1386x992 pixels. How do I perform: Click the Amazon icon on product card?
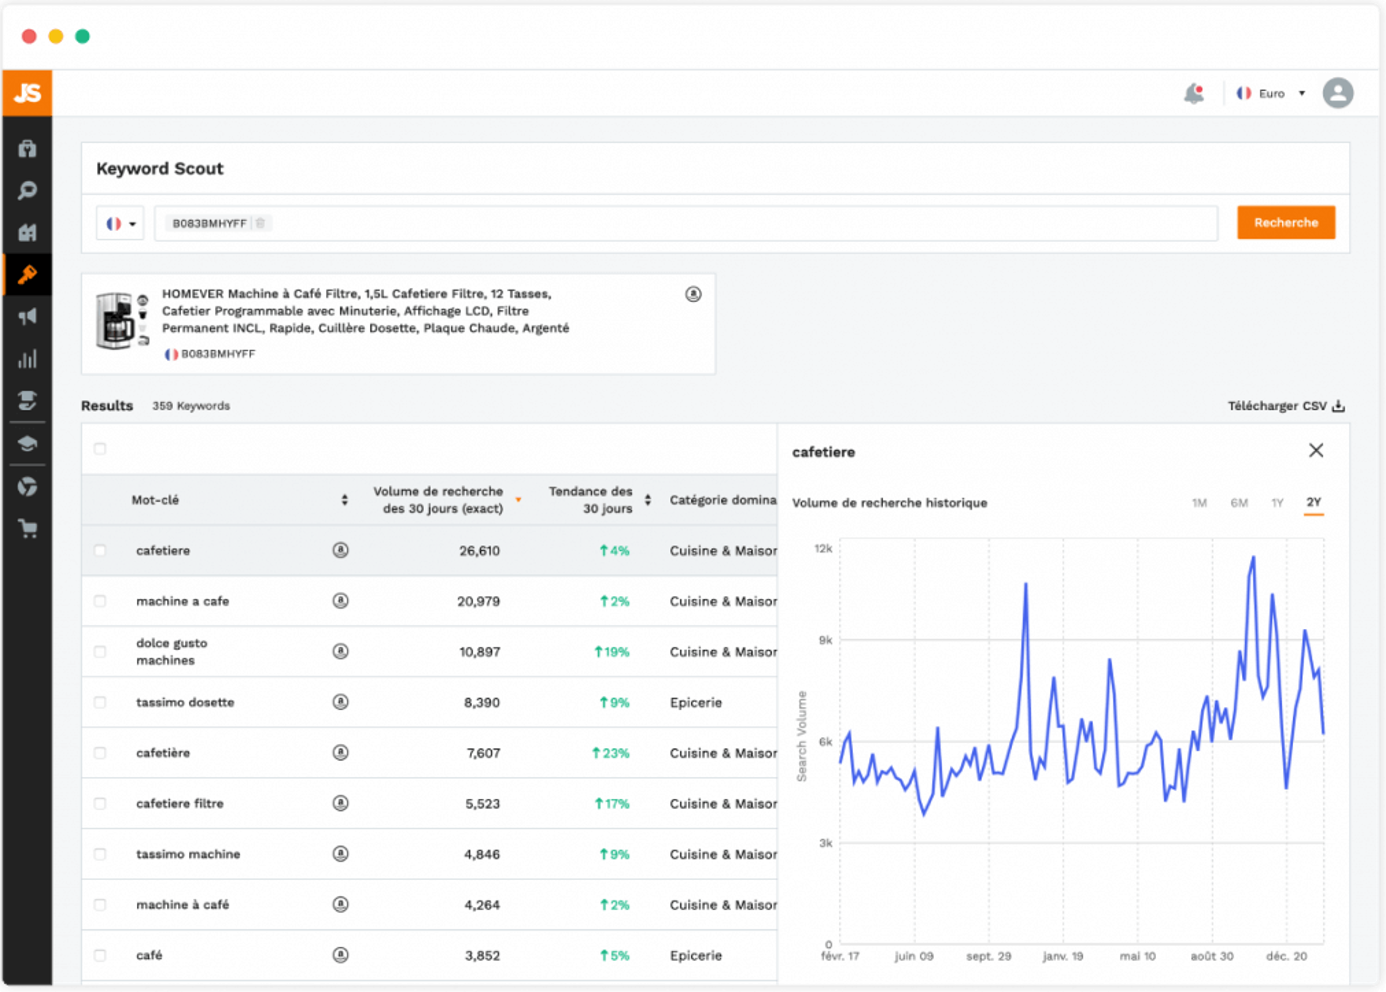[x=693, y=294]
